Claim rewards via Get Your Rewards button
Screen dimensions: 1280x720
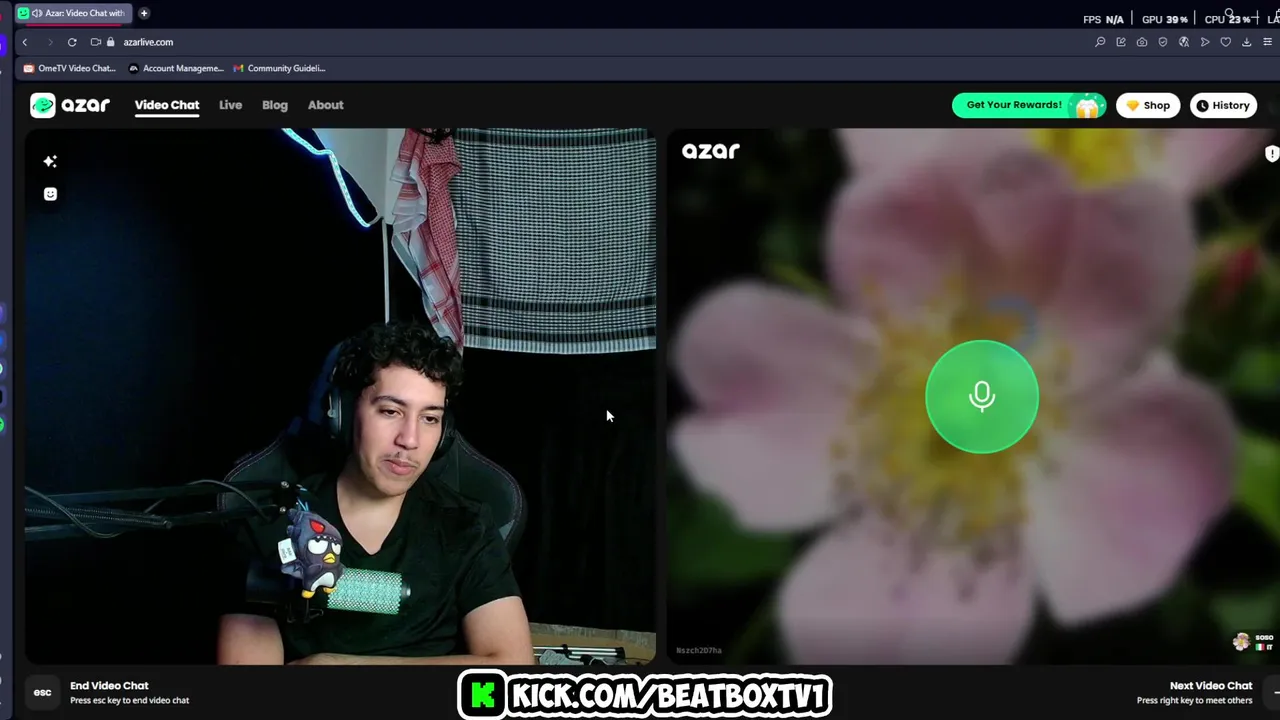tap(1029, 105)
